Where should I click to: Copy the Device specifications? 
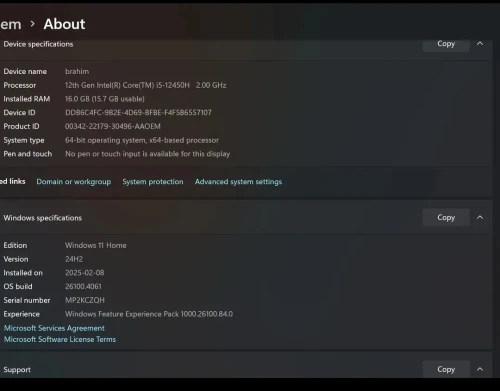coord(446,45)
